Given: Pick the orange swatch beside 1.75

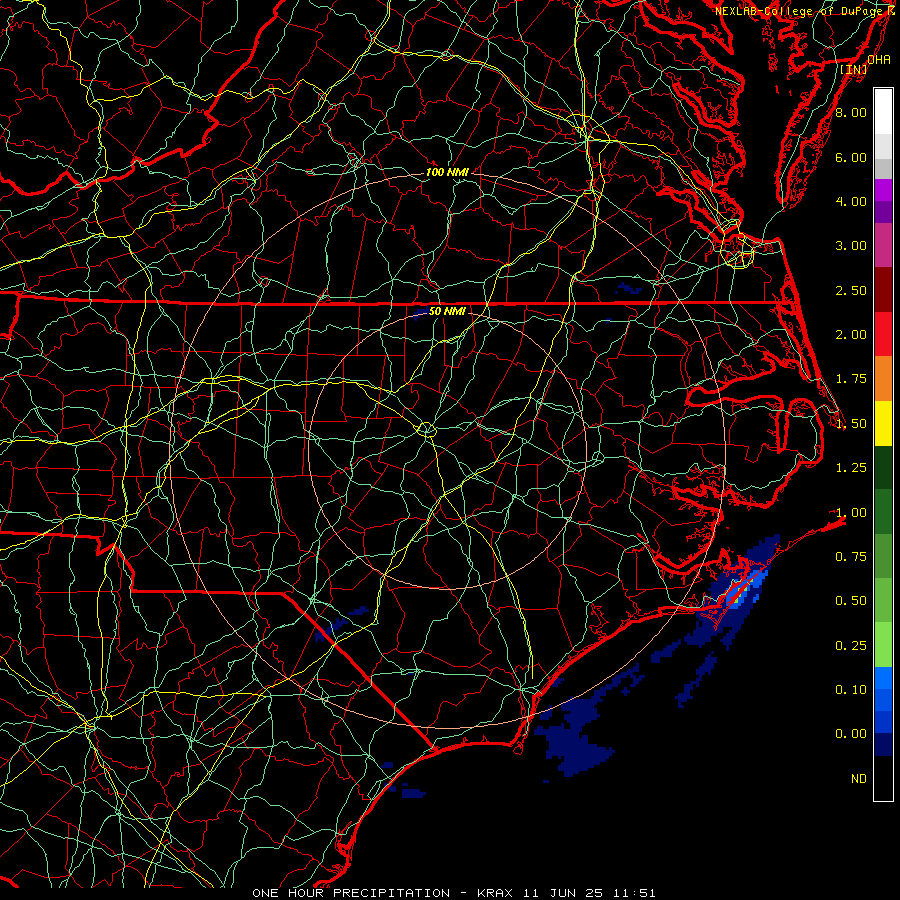Looking at the screenshot, I should [x=883, y=379].
